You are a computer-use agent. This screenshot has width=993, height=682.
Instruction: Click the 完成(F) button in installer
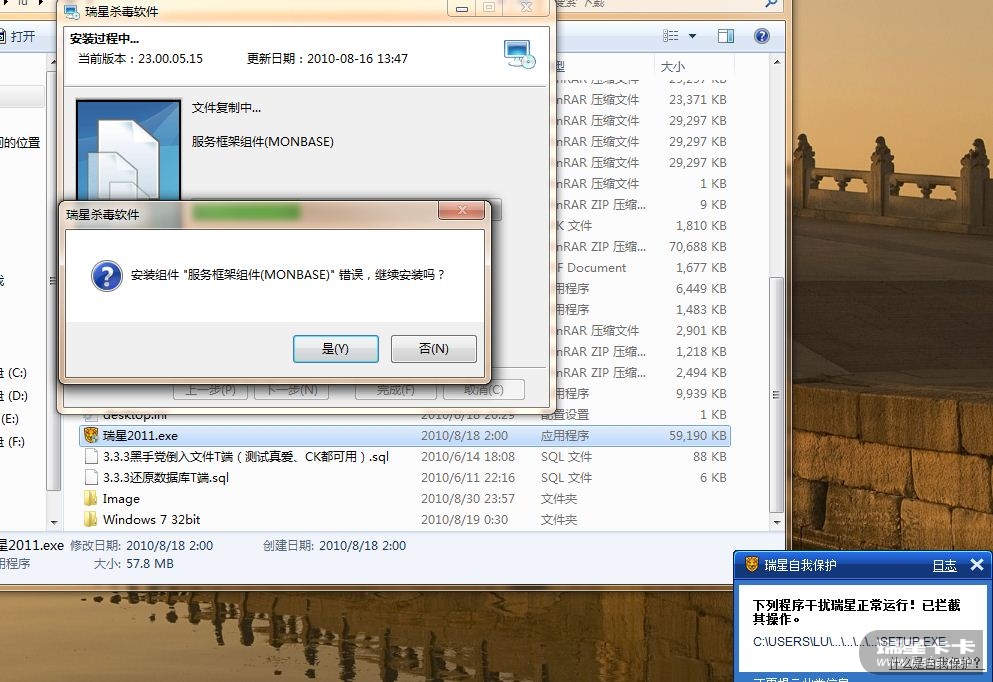[x=396, y=390]
